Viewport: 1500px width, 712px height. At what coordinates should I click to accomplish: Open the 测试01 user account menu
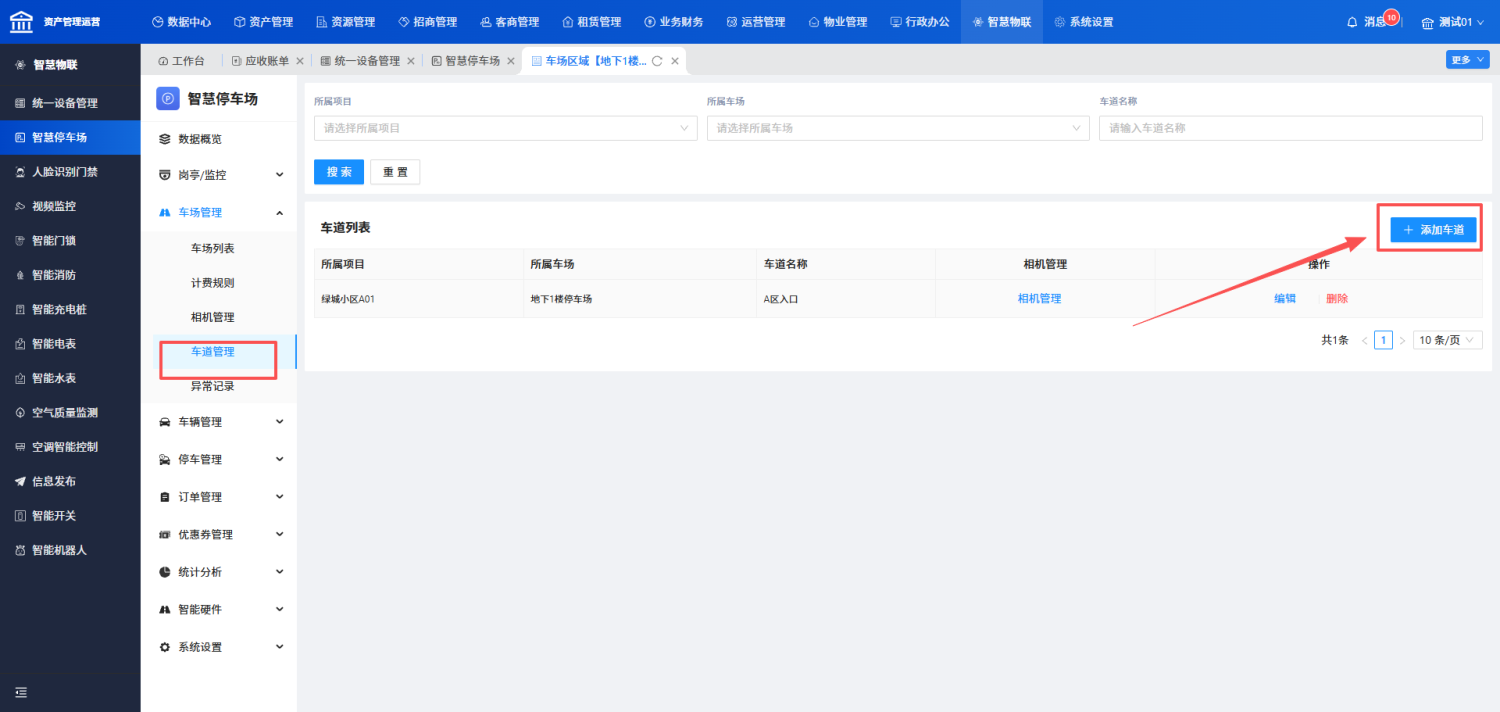[x=1455, y=22]
